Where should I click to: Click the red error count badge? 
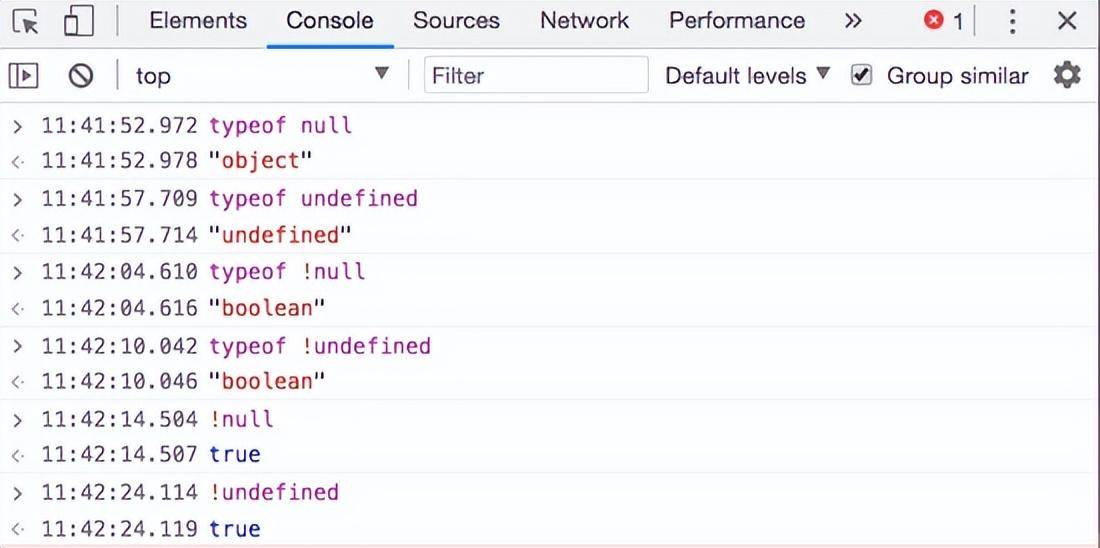tap(943, 21)
